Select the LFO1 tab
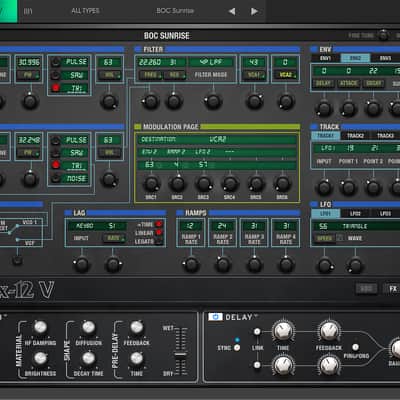This screenshot has height=400, width=400. (x=326, y=213)
